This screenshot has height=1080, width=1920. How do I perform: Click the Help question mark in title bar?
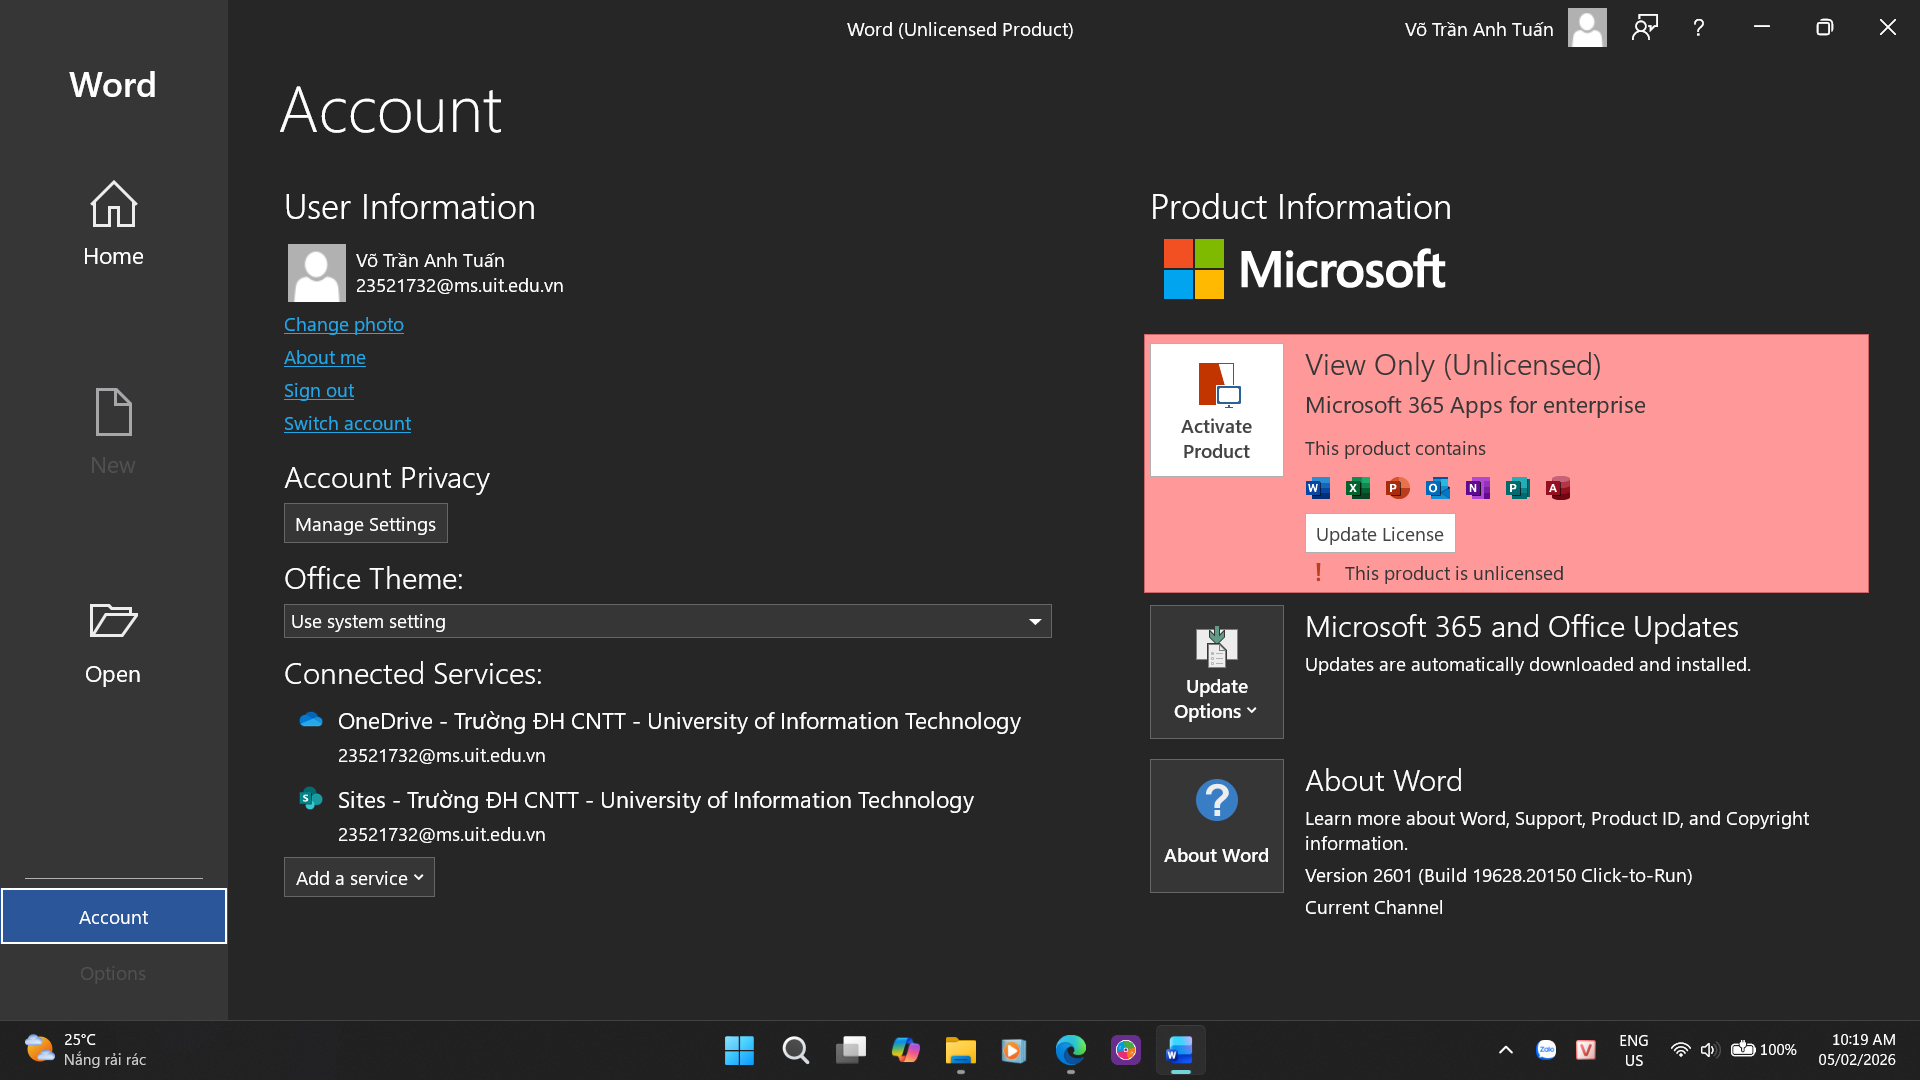(x=1698, y=28)
